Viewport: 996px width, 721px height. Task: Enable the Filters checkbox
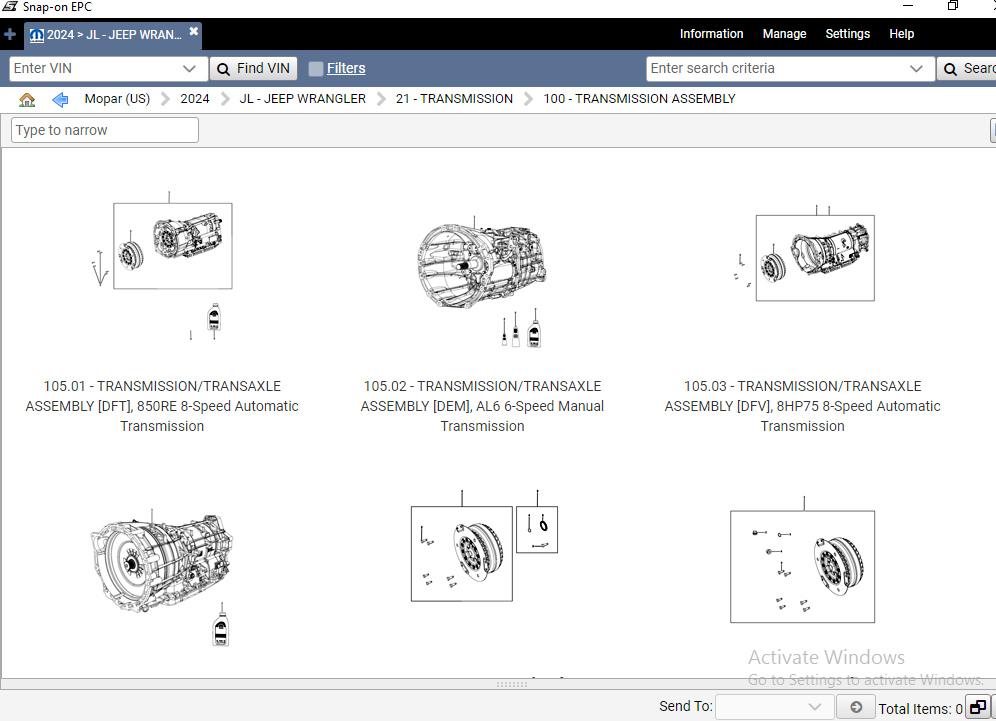point(313,68)
